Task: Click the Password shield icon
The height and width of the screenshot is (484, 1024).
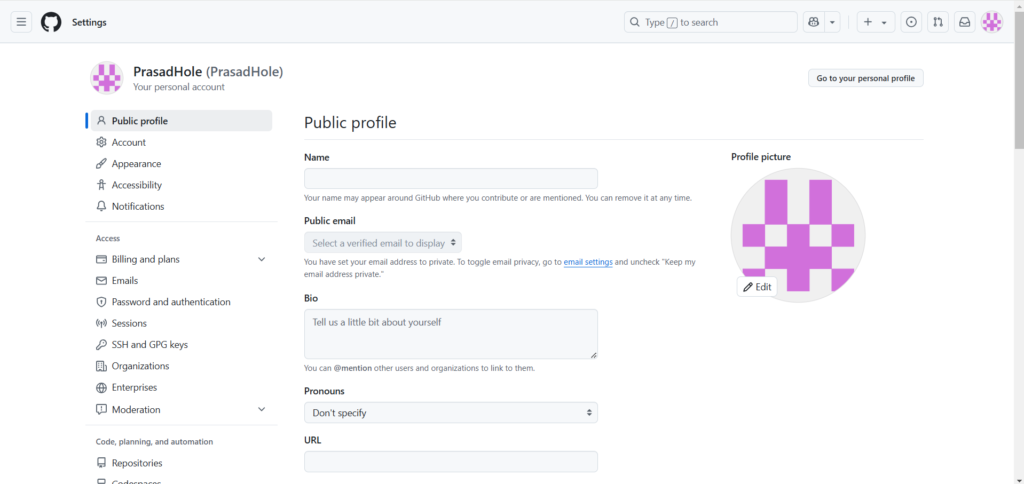Action: (101, 302)
